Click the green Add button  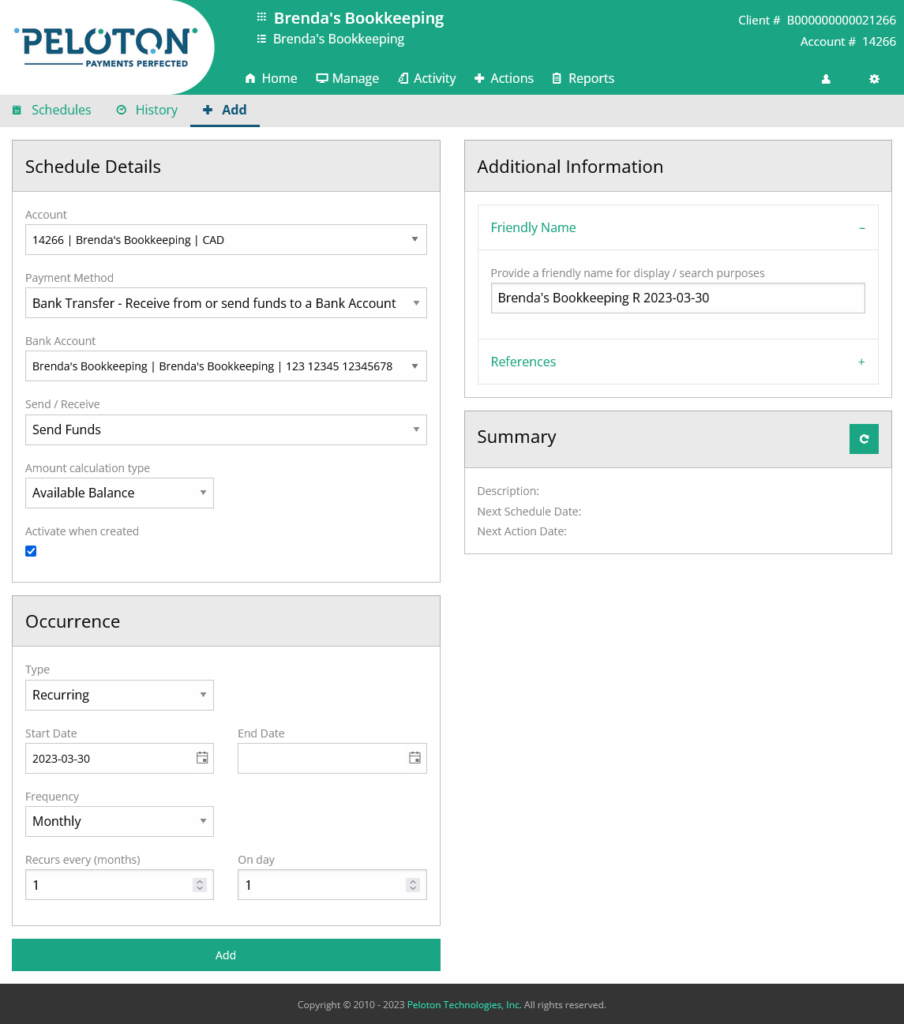pos(226,955)
